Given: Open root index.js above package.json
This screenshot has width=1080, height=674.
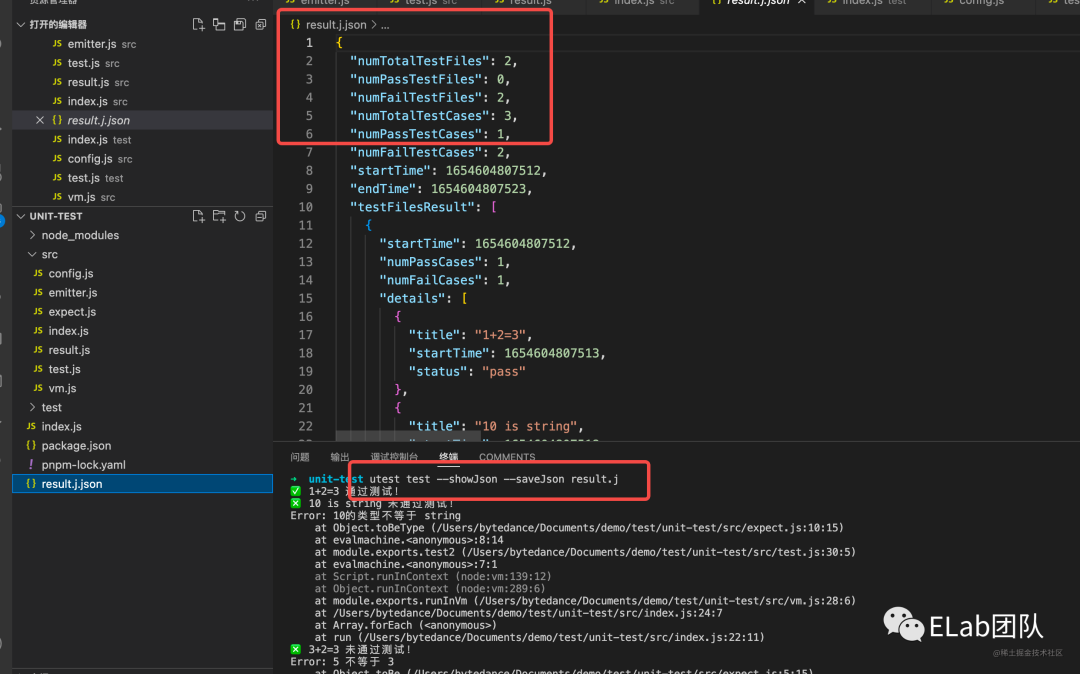Looking at the screenshot, I should tap(143, 427).
